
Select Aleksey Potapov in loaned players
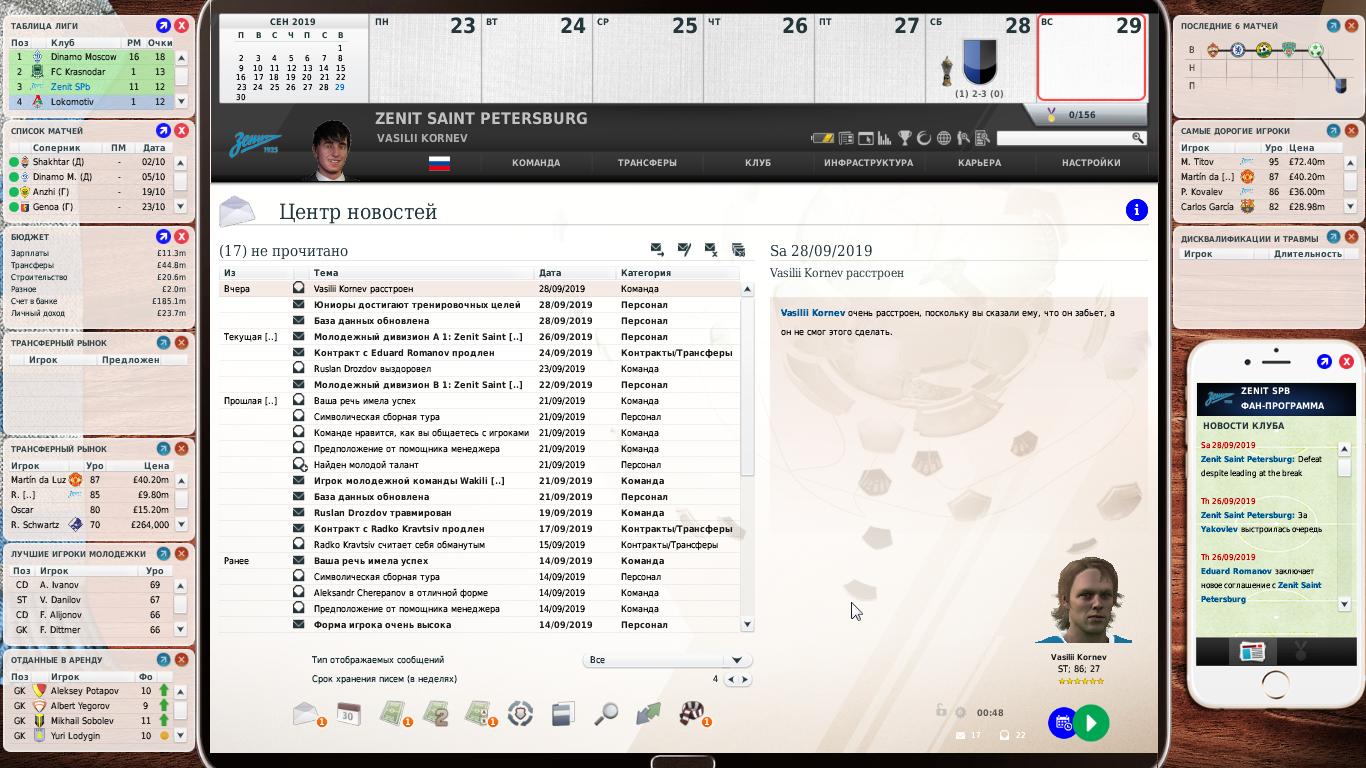(x=91, y=691)
